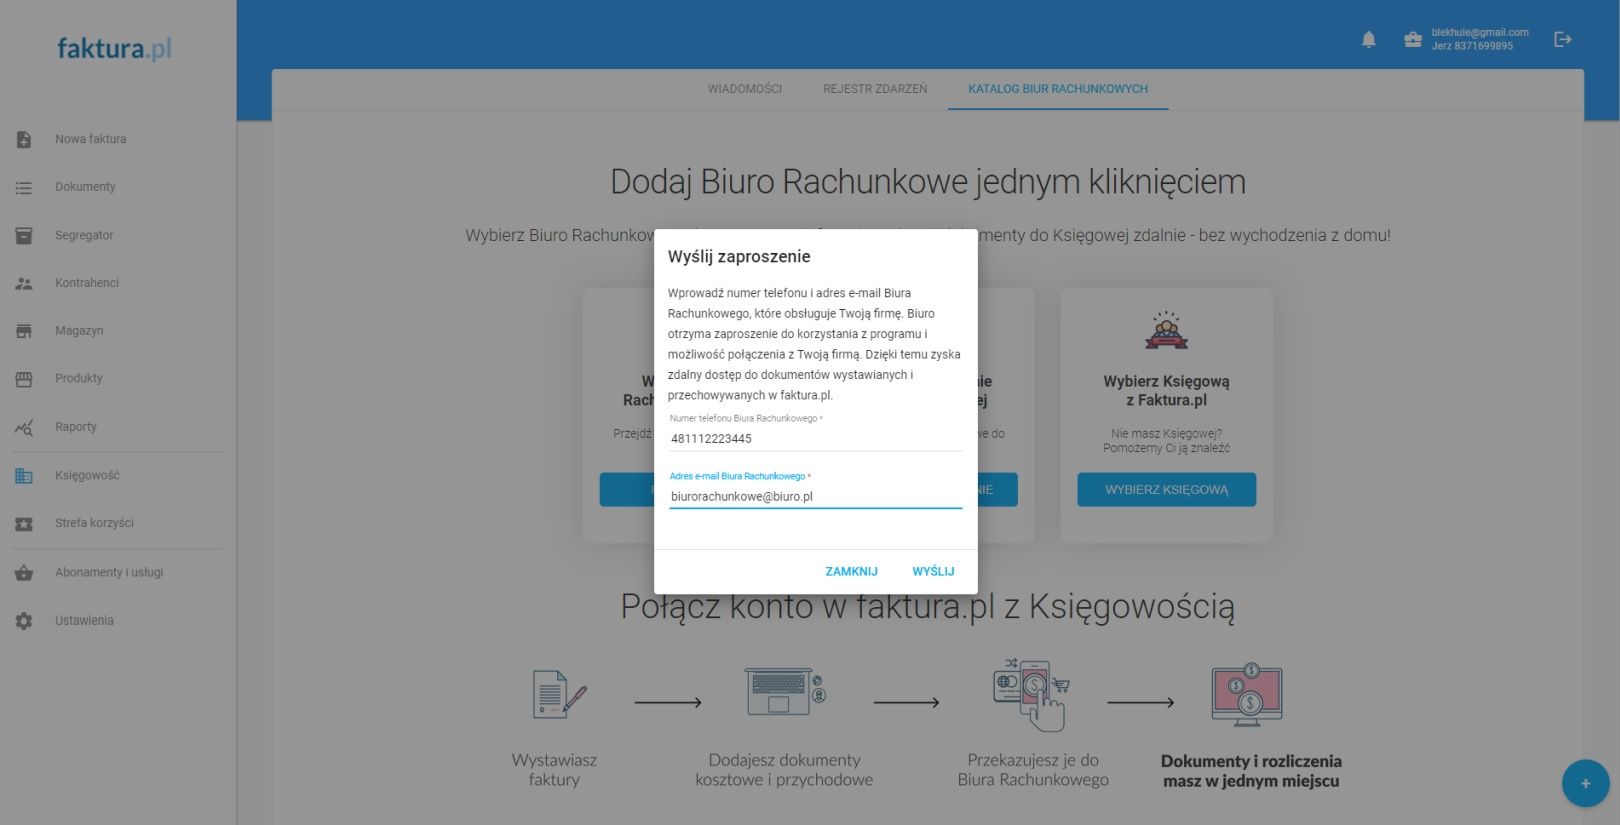Viewport: 1620px width, 825px height.
Task: Click the Strefa korzyści ticket icon
Action: coord(24,524)
